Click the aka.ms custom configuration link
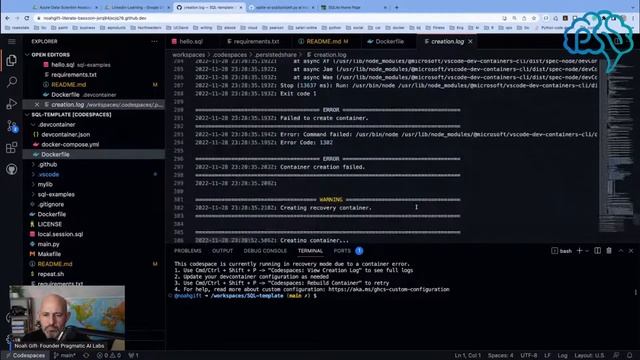This screenshot has width=640, height=360. 389,289
